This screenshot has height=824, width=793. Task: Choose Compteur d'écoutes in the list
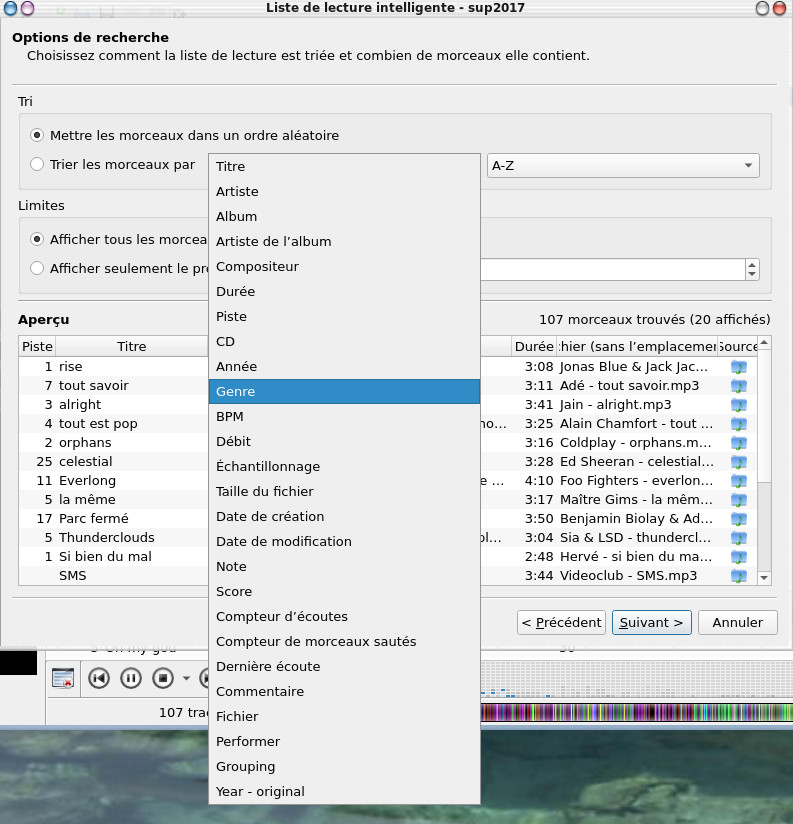point(344,616)
